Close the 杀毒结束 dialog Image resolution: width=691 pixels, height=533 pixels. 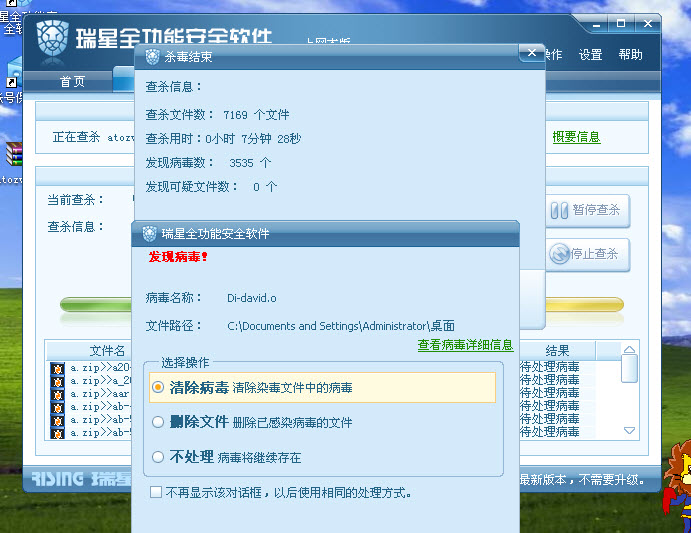pyautogui.click(x=532, y=53)
